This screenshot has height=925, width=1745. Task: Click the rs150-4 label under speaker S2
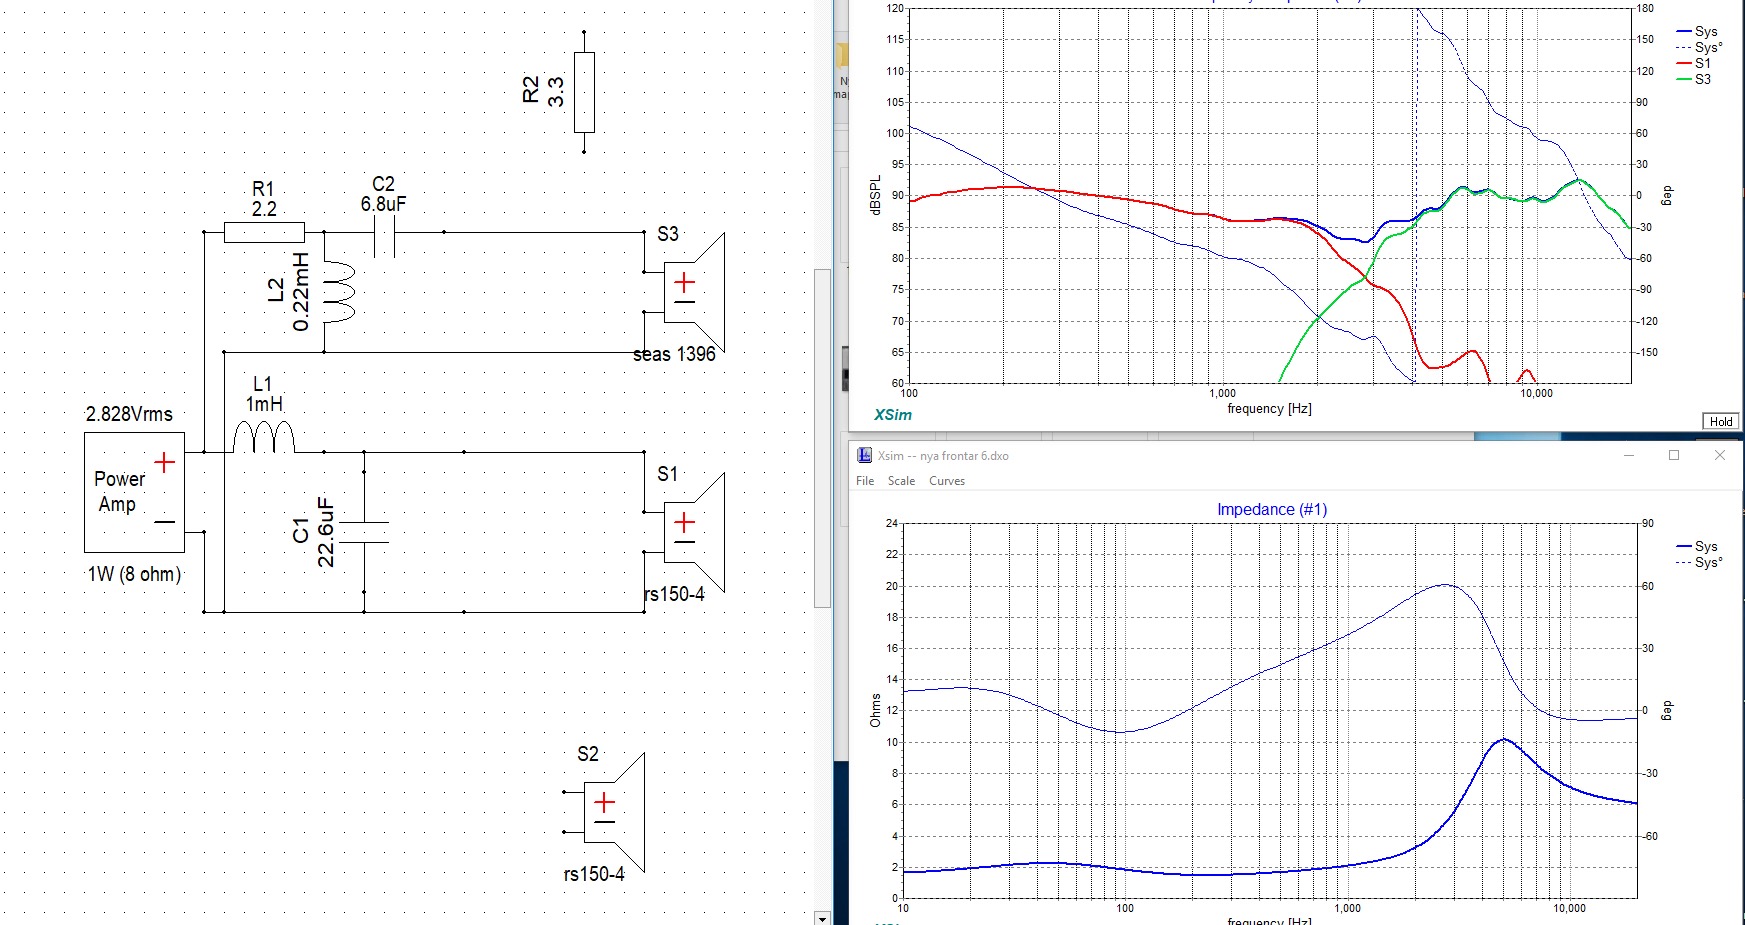coord(594,874)
